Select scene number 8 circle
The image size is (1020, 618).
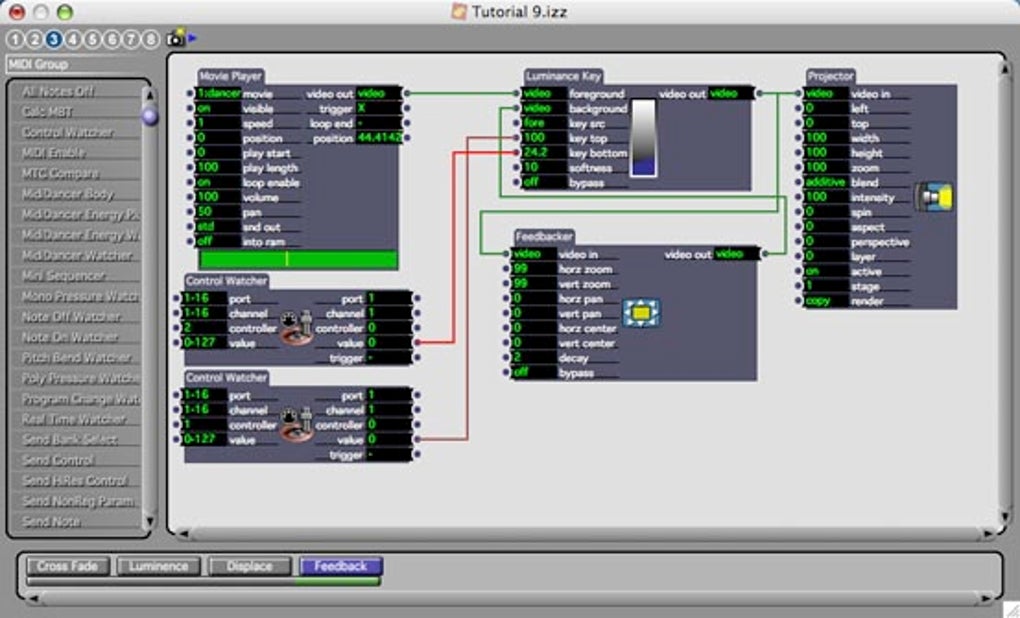point(150,40)
